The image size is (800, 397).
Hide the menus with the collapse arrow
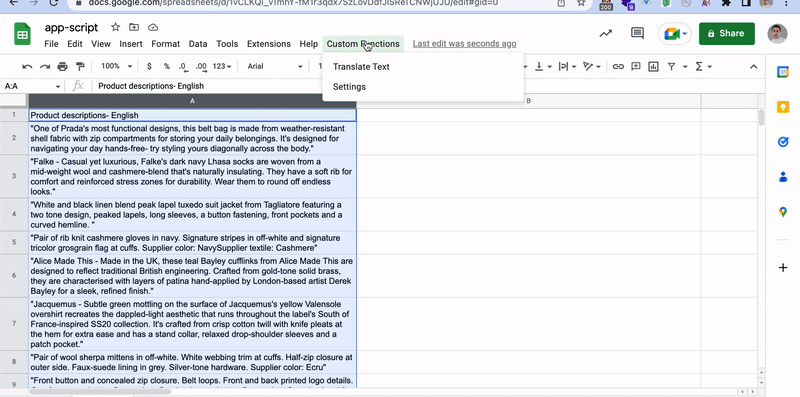[x=753, y=66]
